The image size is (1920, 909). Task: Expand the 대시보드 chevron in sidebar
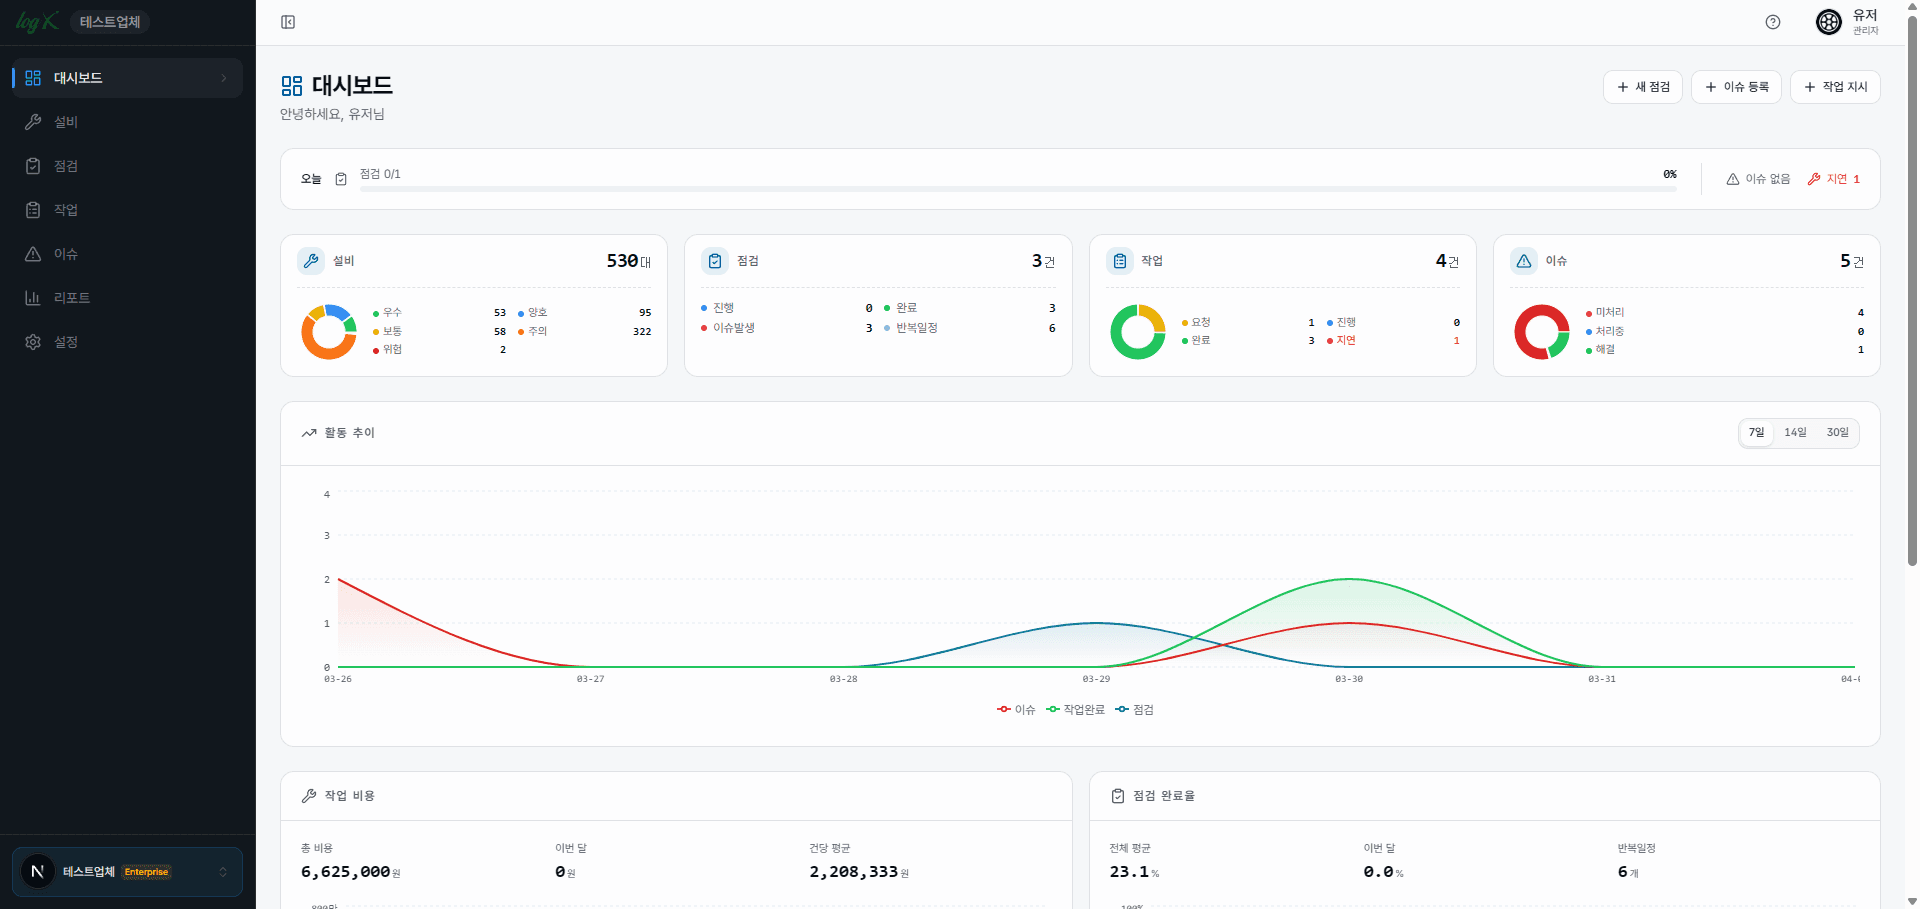pos(223,78)
